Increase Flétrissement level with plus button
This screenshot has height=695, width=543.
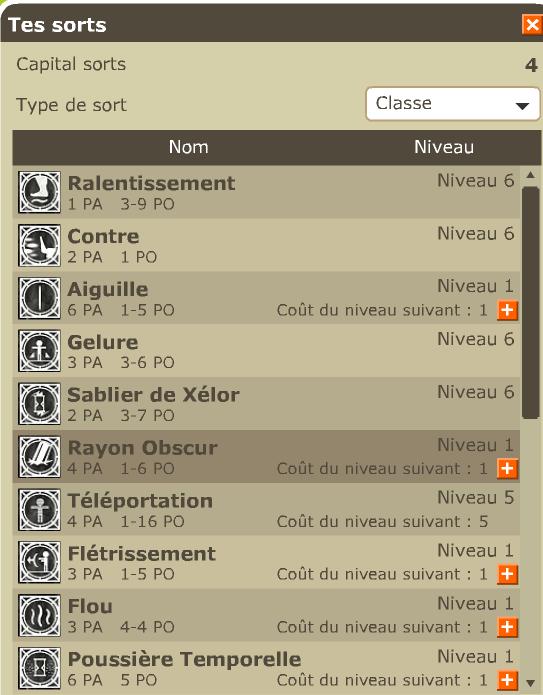pyautogui.click(x=508, y=574)
